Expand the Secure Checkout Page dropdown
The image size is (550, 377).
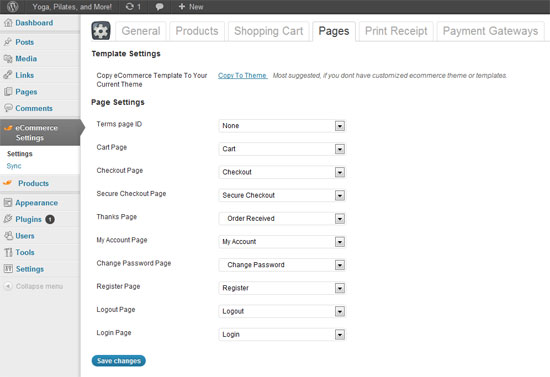pyautogui.click(x=282, y=195)
